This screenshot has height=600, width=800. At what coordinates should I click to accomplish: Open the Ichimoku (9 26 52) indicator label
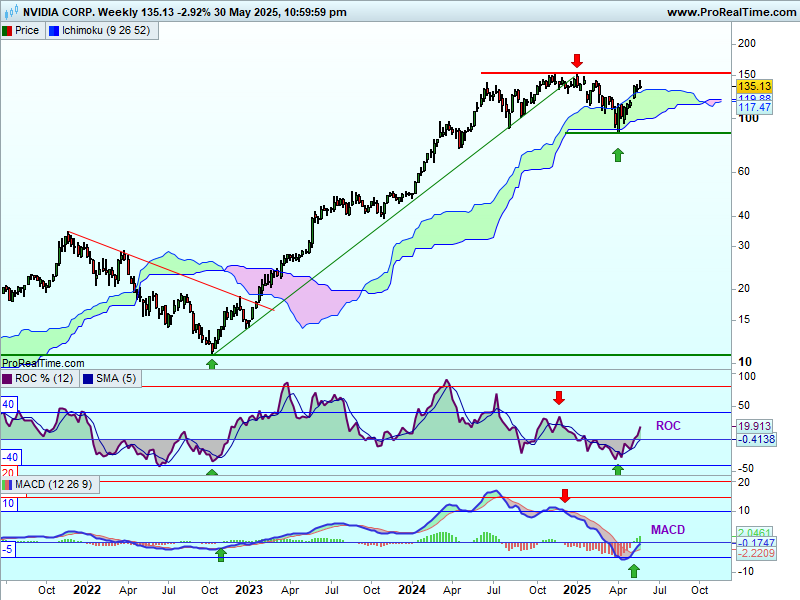pyautogui.click(x=105, y=31)
